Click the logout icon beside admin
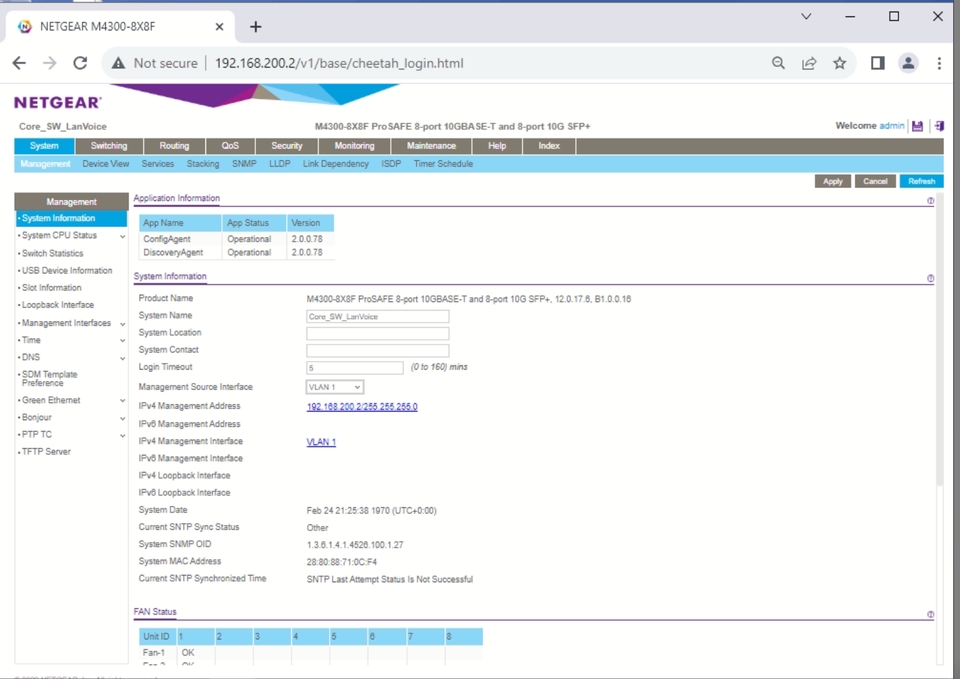This screenshot has width=960, height=679. tap(939, 126)
